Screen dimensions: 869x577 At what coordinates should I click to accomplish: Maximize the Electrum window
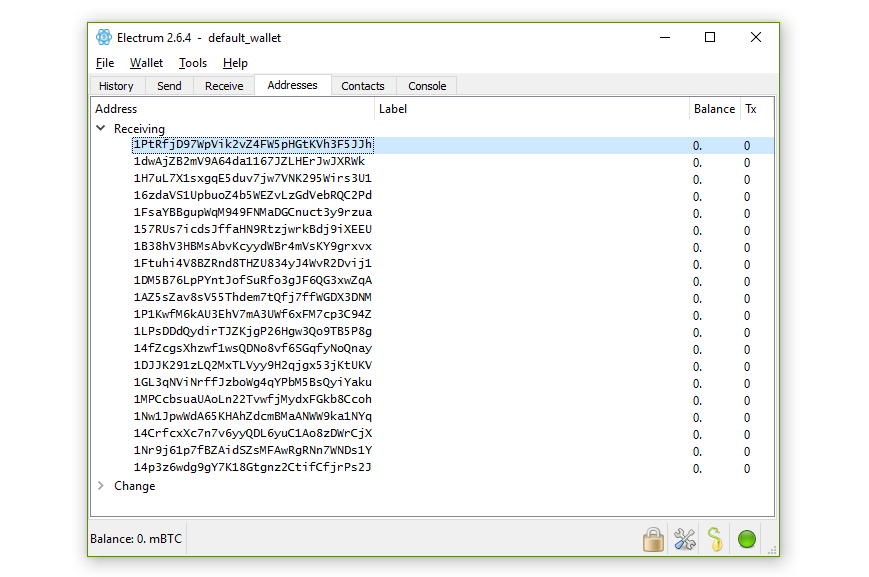tap(710, 37)
